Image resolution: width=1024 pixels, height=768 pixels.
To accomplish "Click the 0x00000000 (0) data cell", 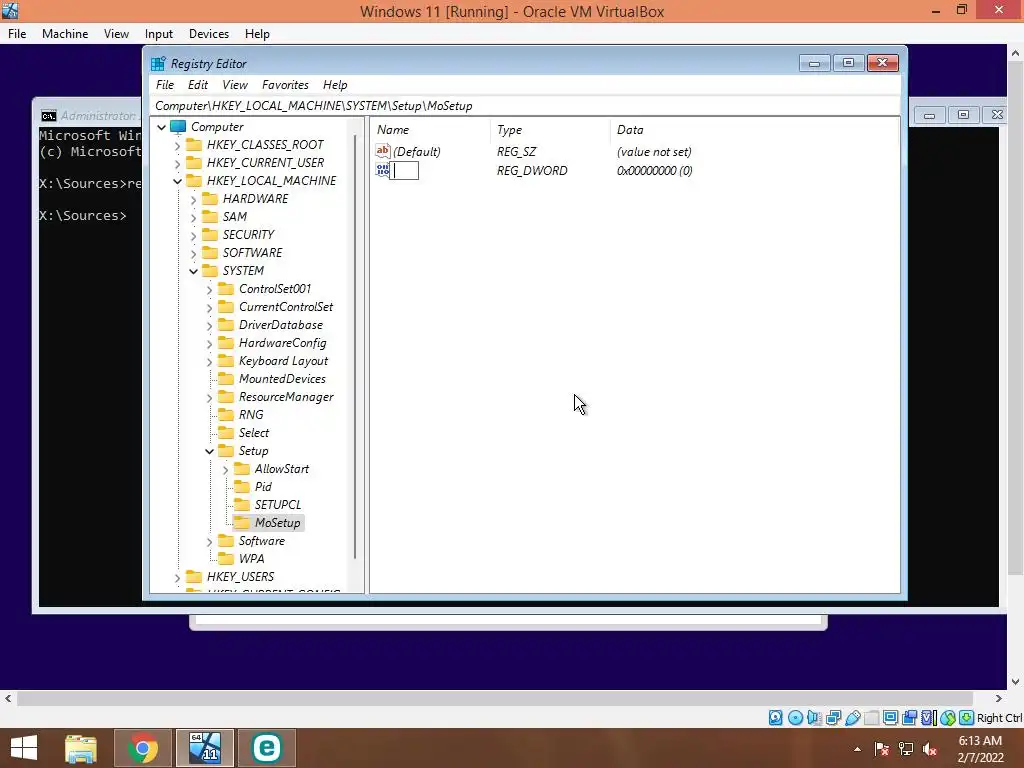I will (654, 170).
